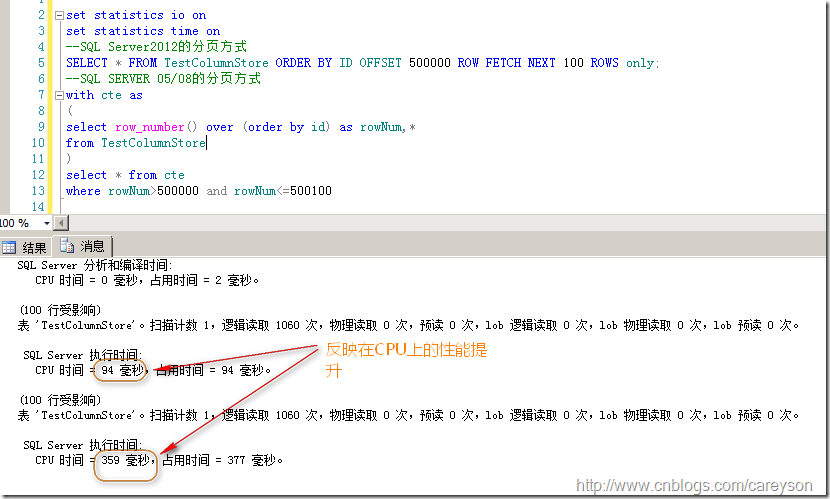The image size is (830, 499).
Task: Click 'SQL Server 分析和编译时间:' message
Action: coord(95,265)
